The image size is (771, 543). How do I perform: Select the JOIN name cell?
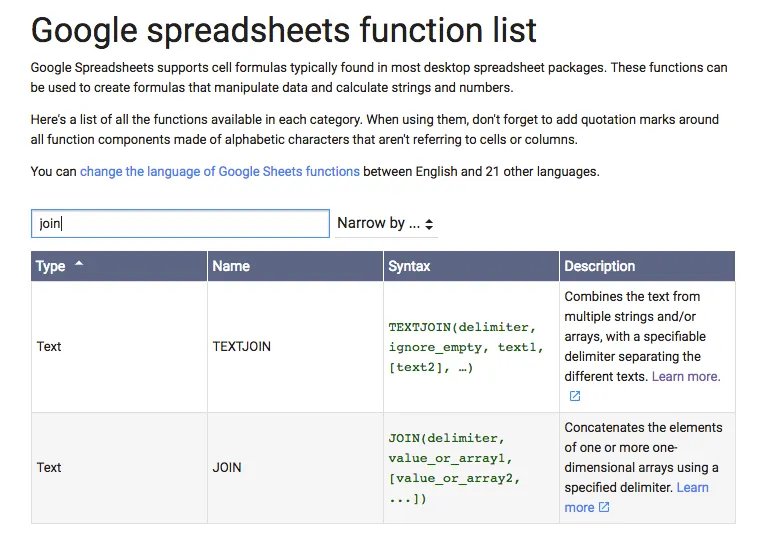pos(295,468)
